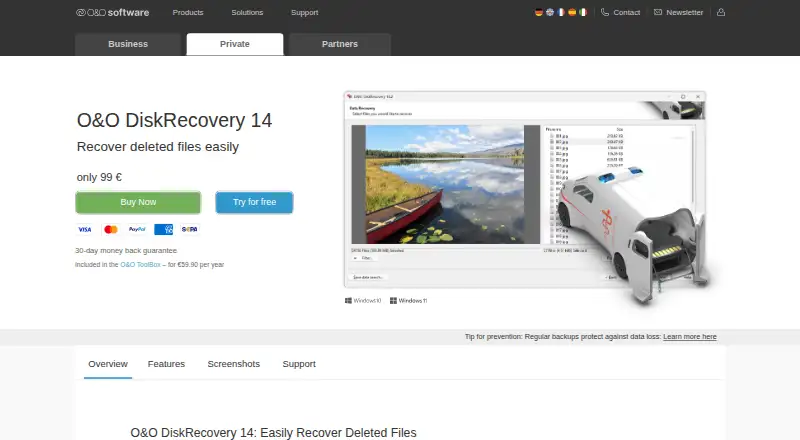Open the Solutions menu

pos(247,12)
